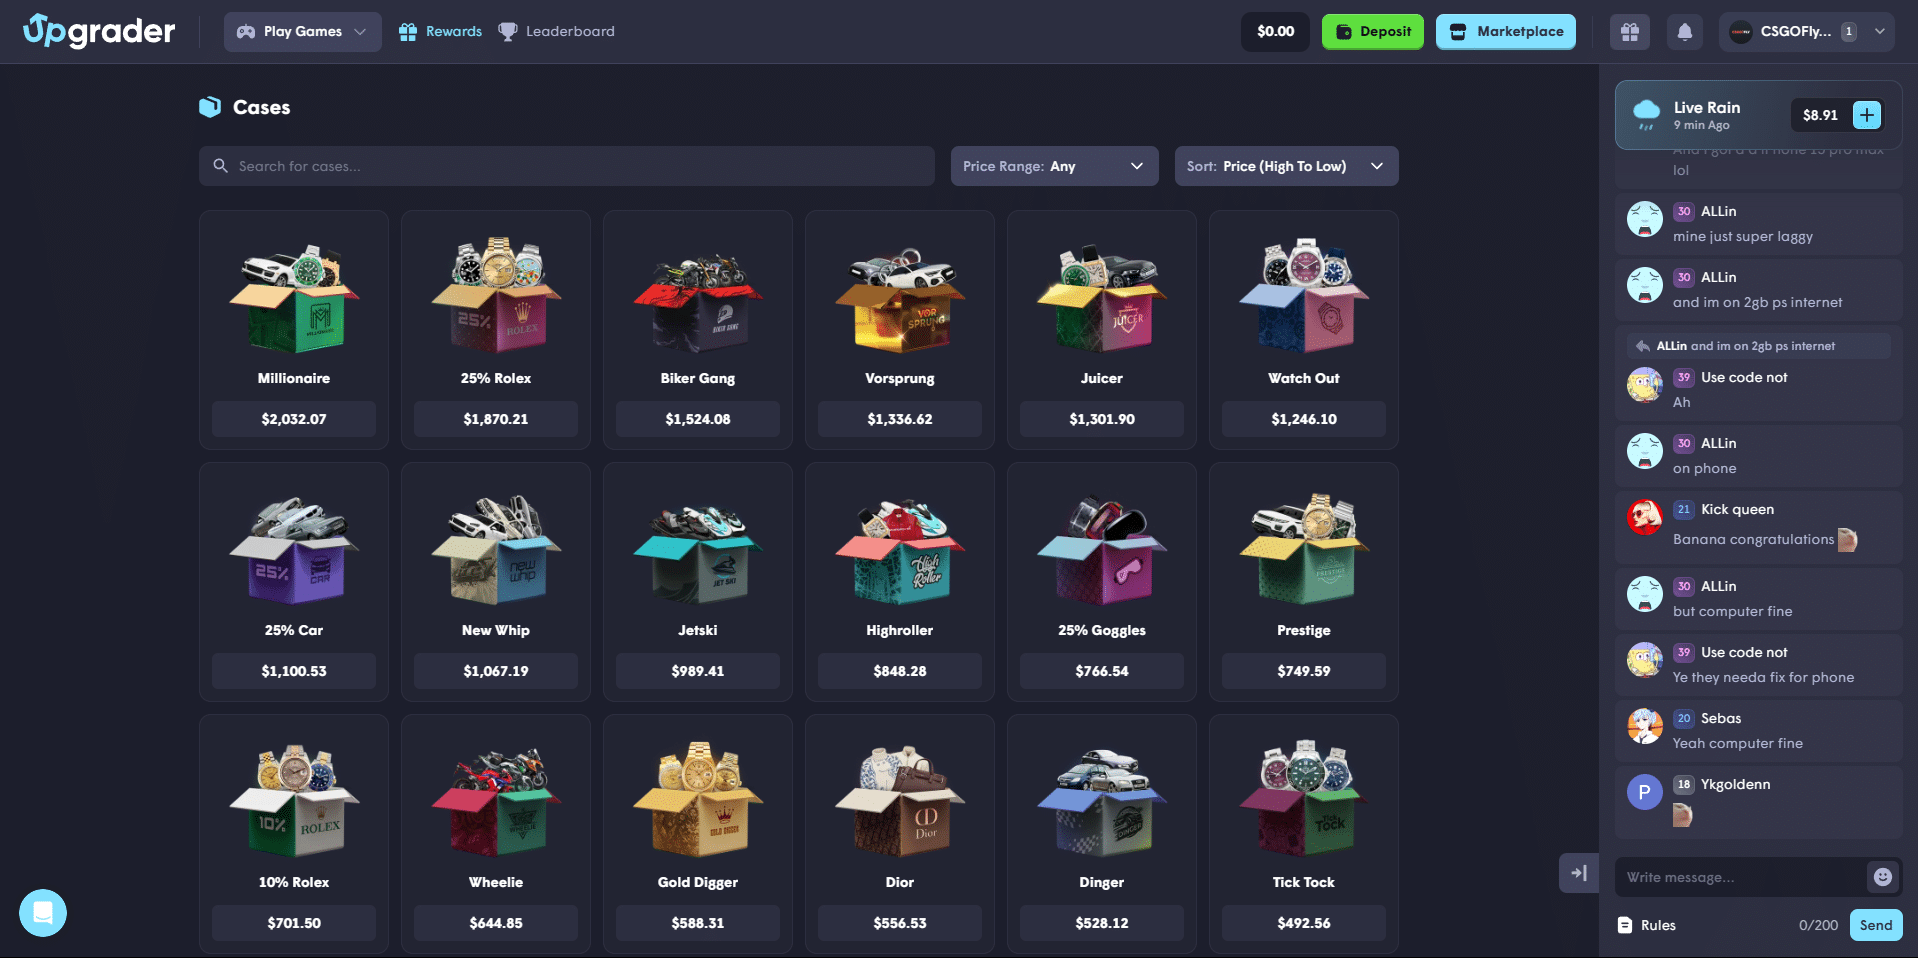
Task: Click the Rules document icon
Action: tap(1625, 925)
